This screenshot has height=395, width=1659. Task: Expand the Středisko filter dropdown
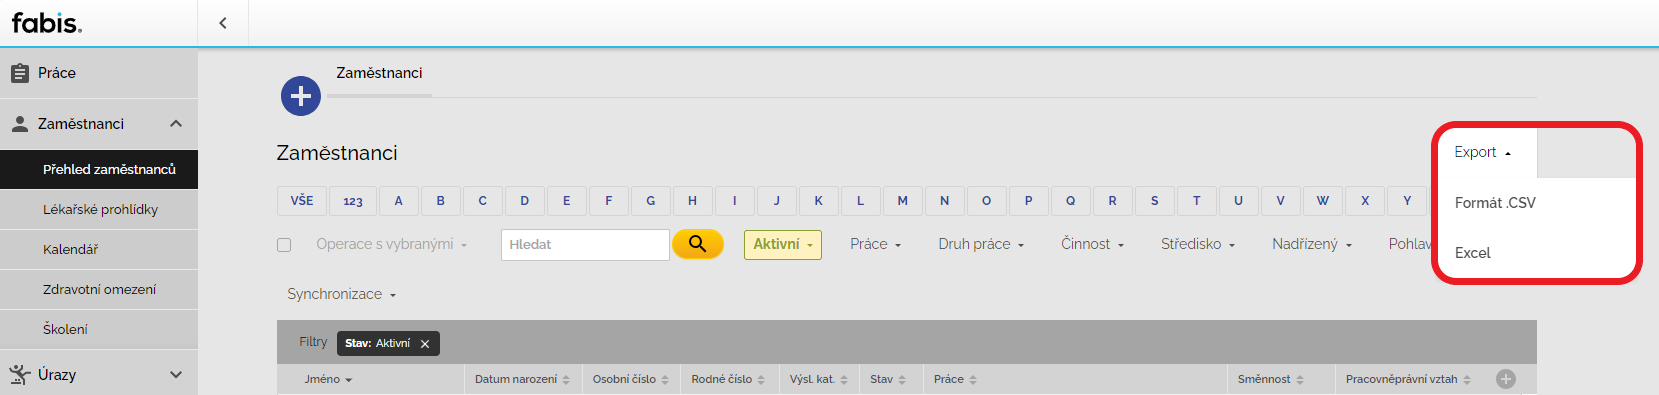[x=1198, y=244]
